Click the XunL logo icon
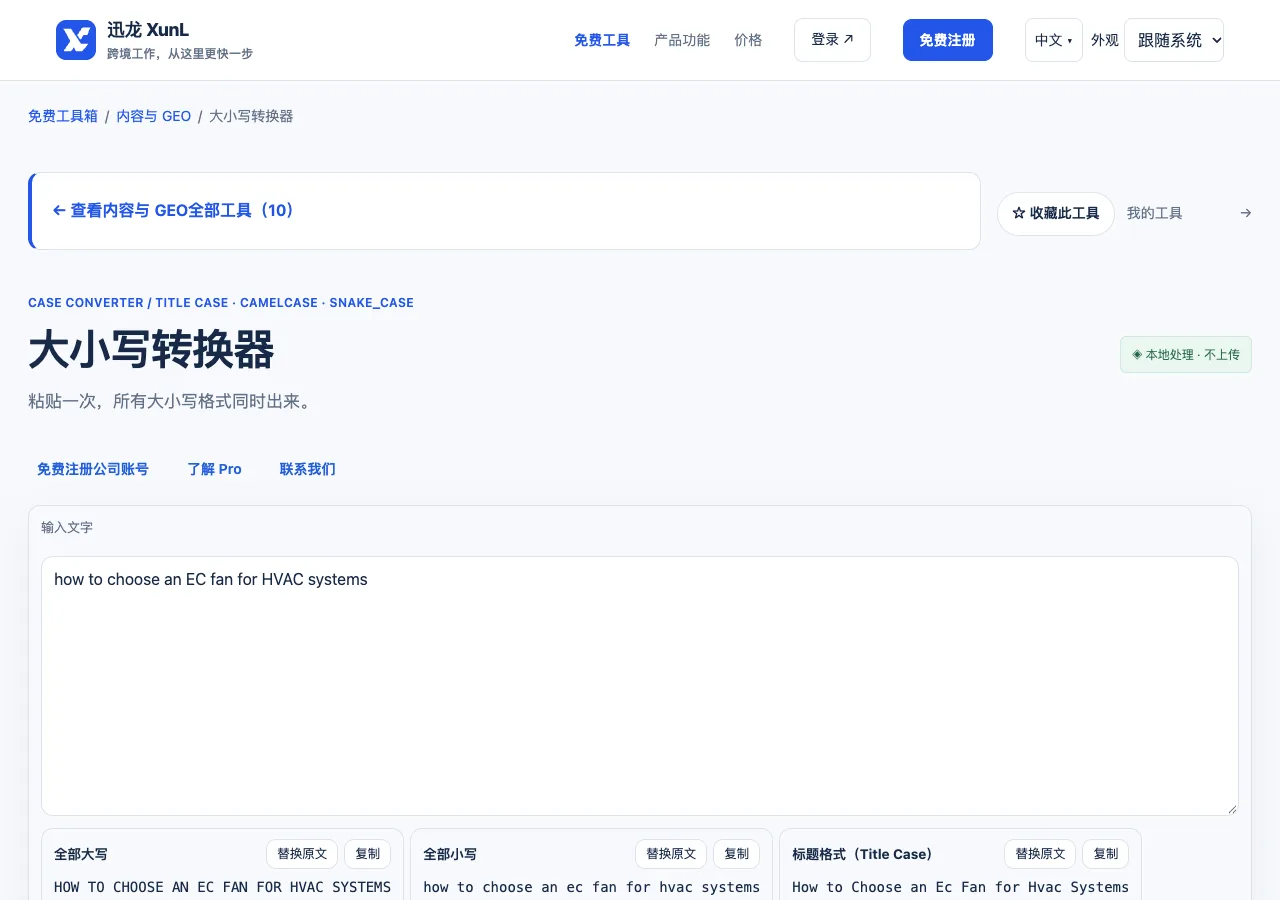Screen dimensions: 1280x900 [x=76, y=40]
